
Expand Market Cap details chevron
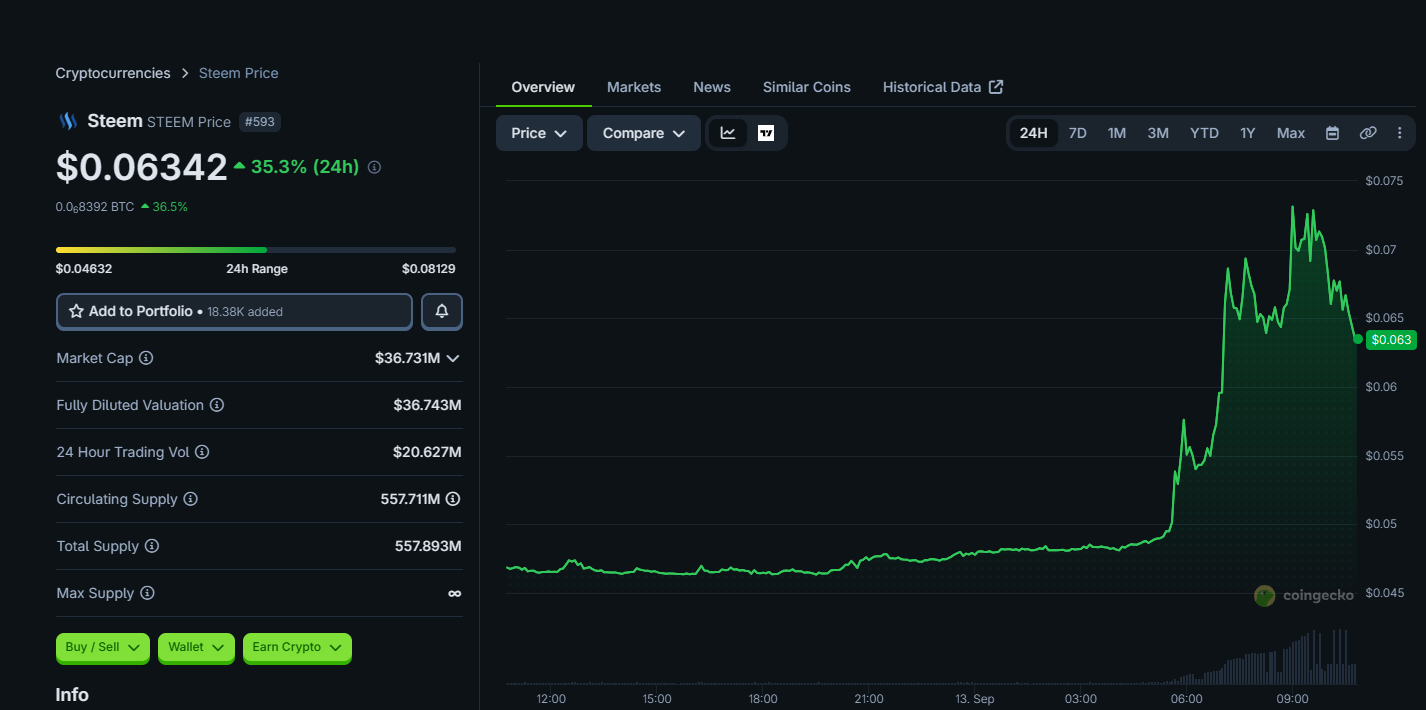point(453,358)
